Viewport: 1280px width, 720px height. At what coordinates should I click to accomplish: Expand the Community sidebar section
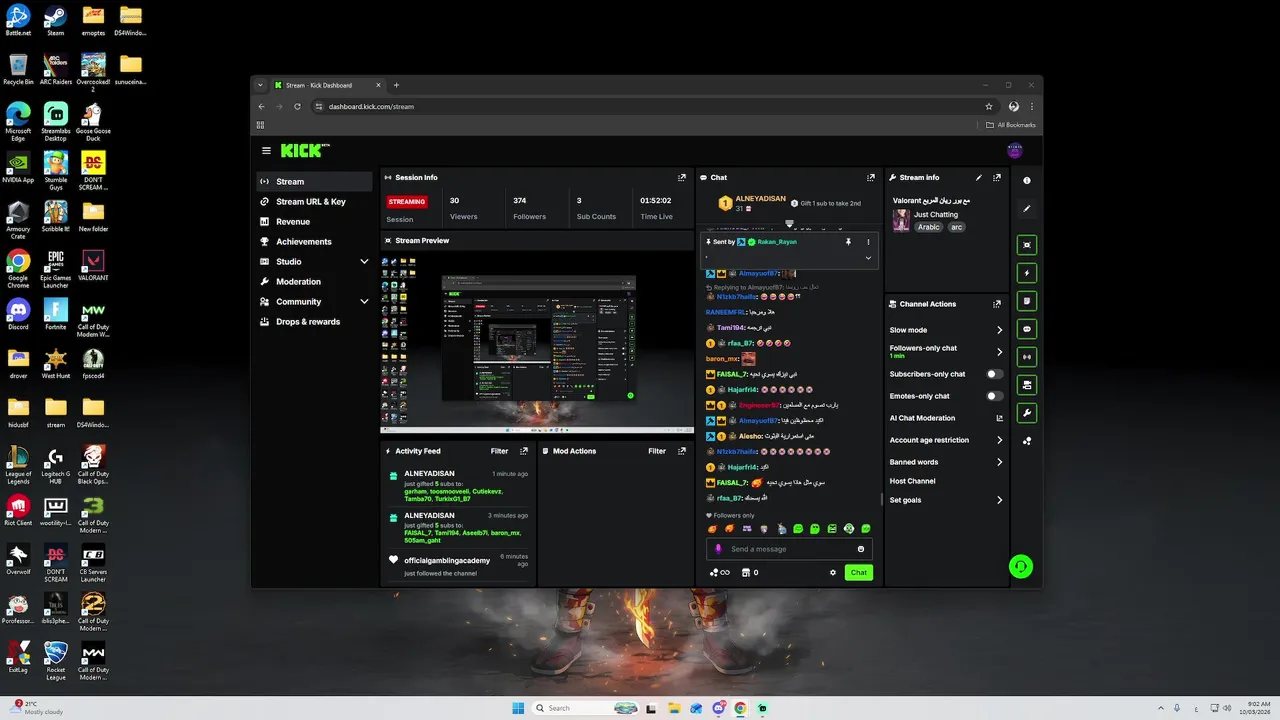click(x=364, y=302)
